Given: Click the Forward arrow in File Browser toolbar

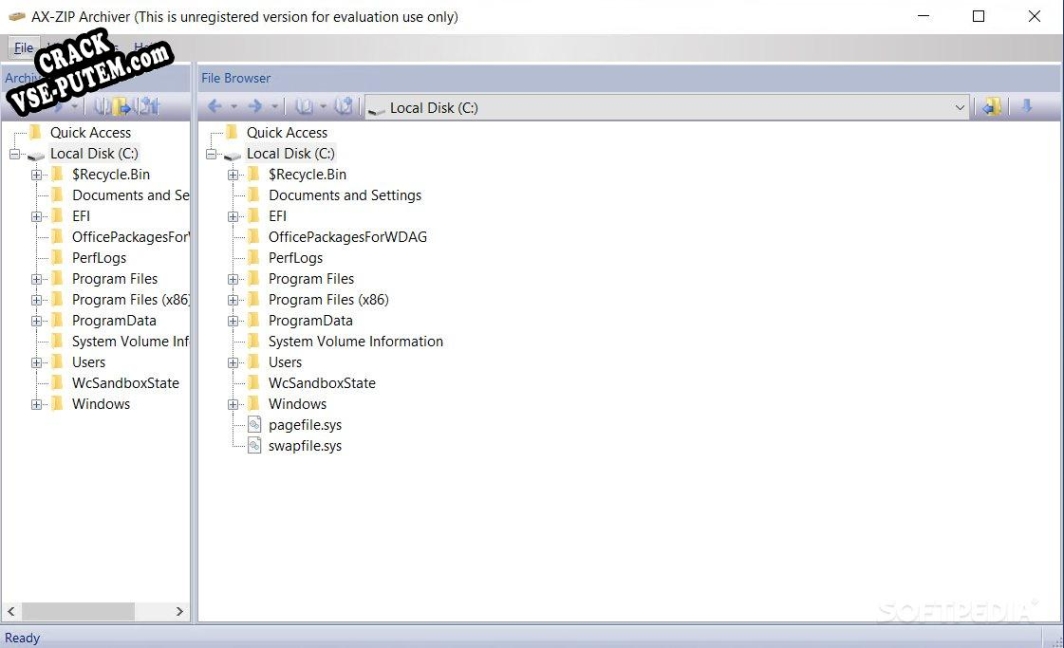Looking at the screenshot, I should (255, 107).
